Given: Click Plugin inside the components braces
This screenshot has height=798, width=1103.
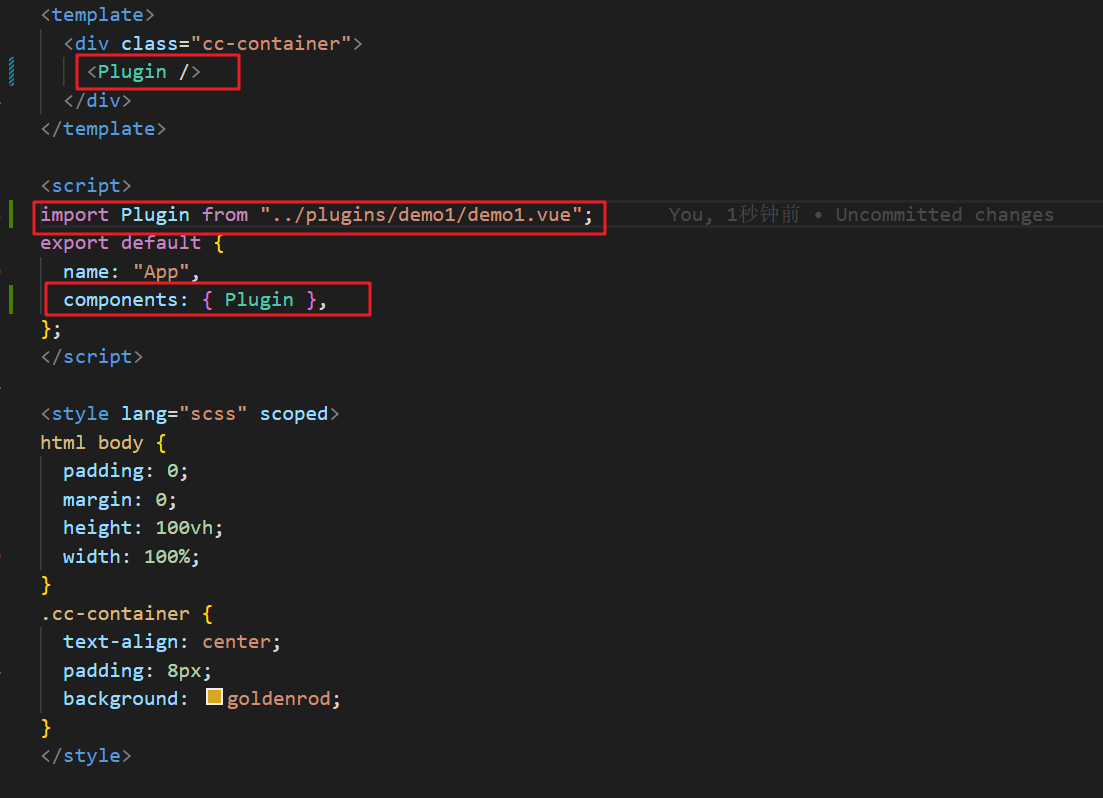Looking at the screenshot, I should [259, 300].
